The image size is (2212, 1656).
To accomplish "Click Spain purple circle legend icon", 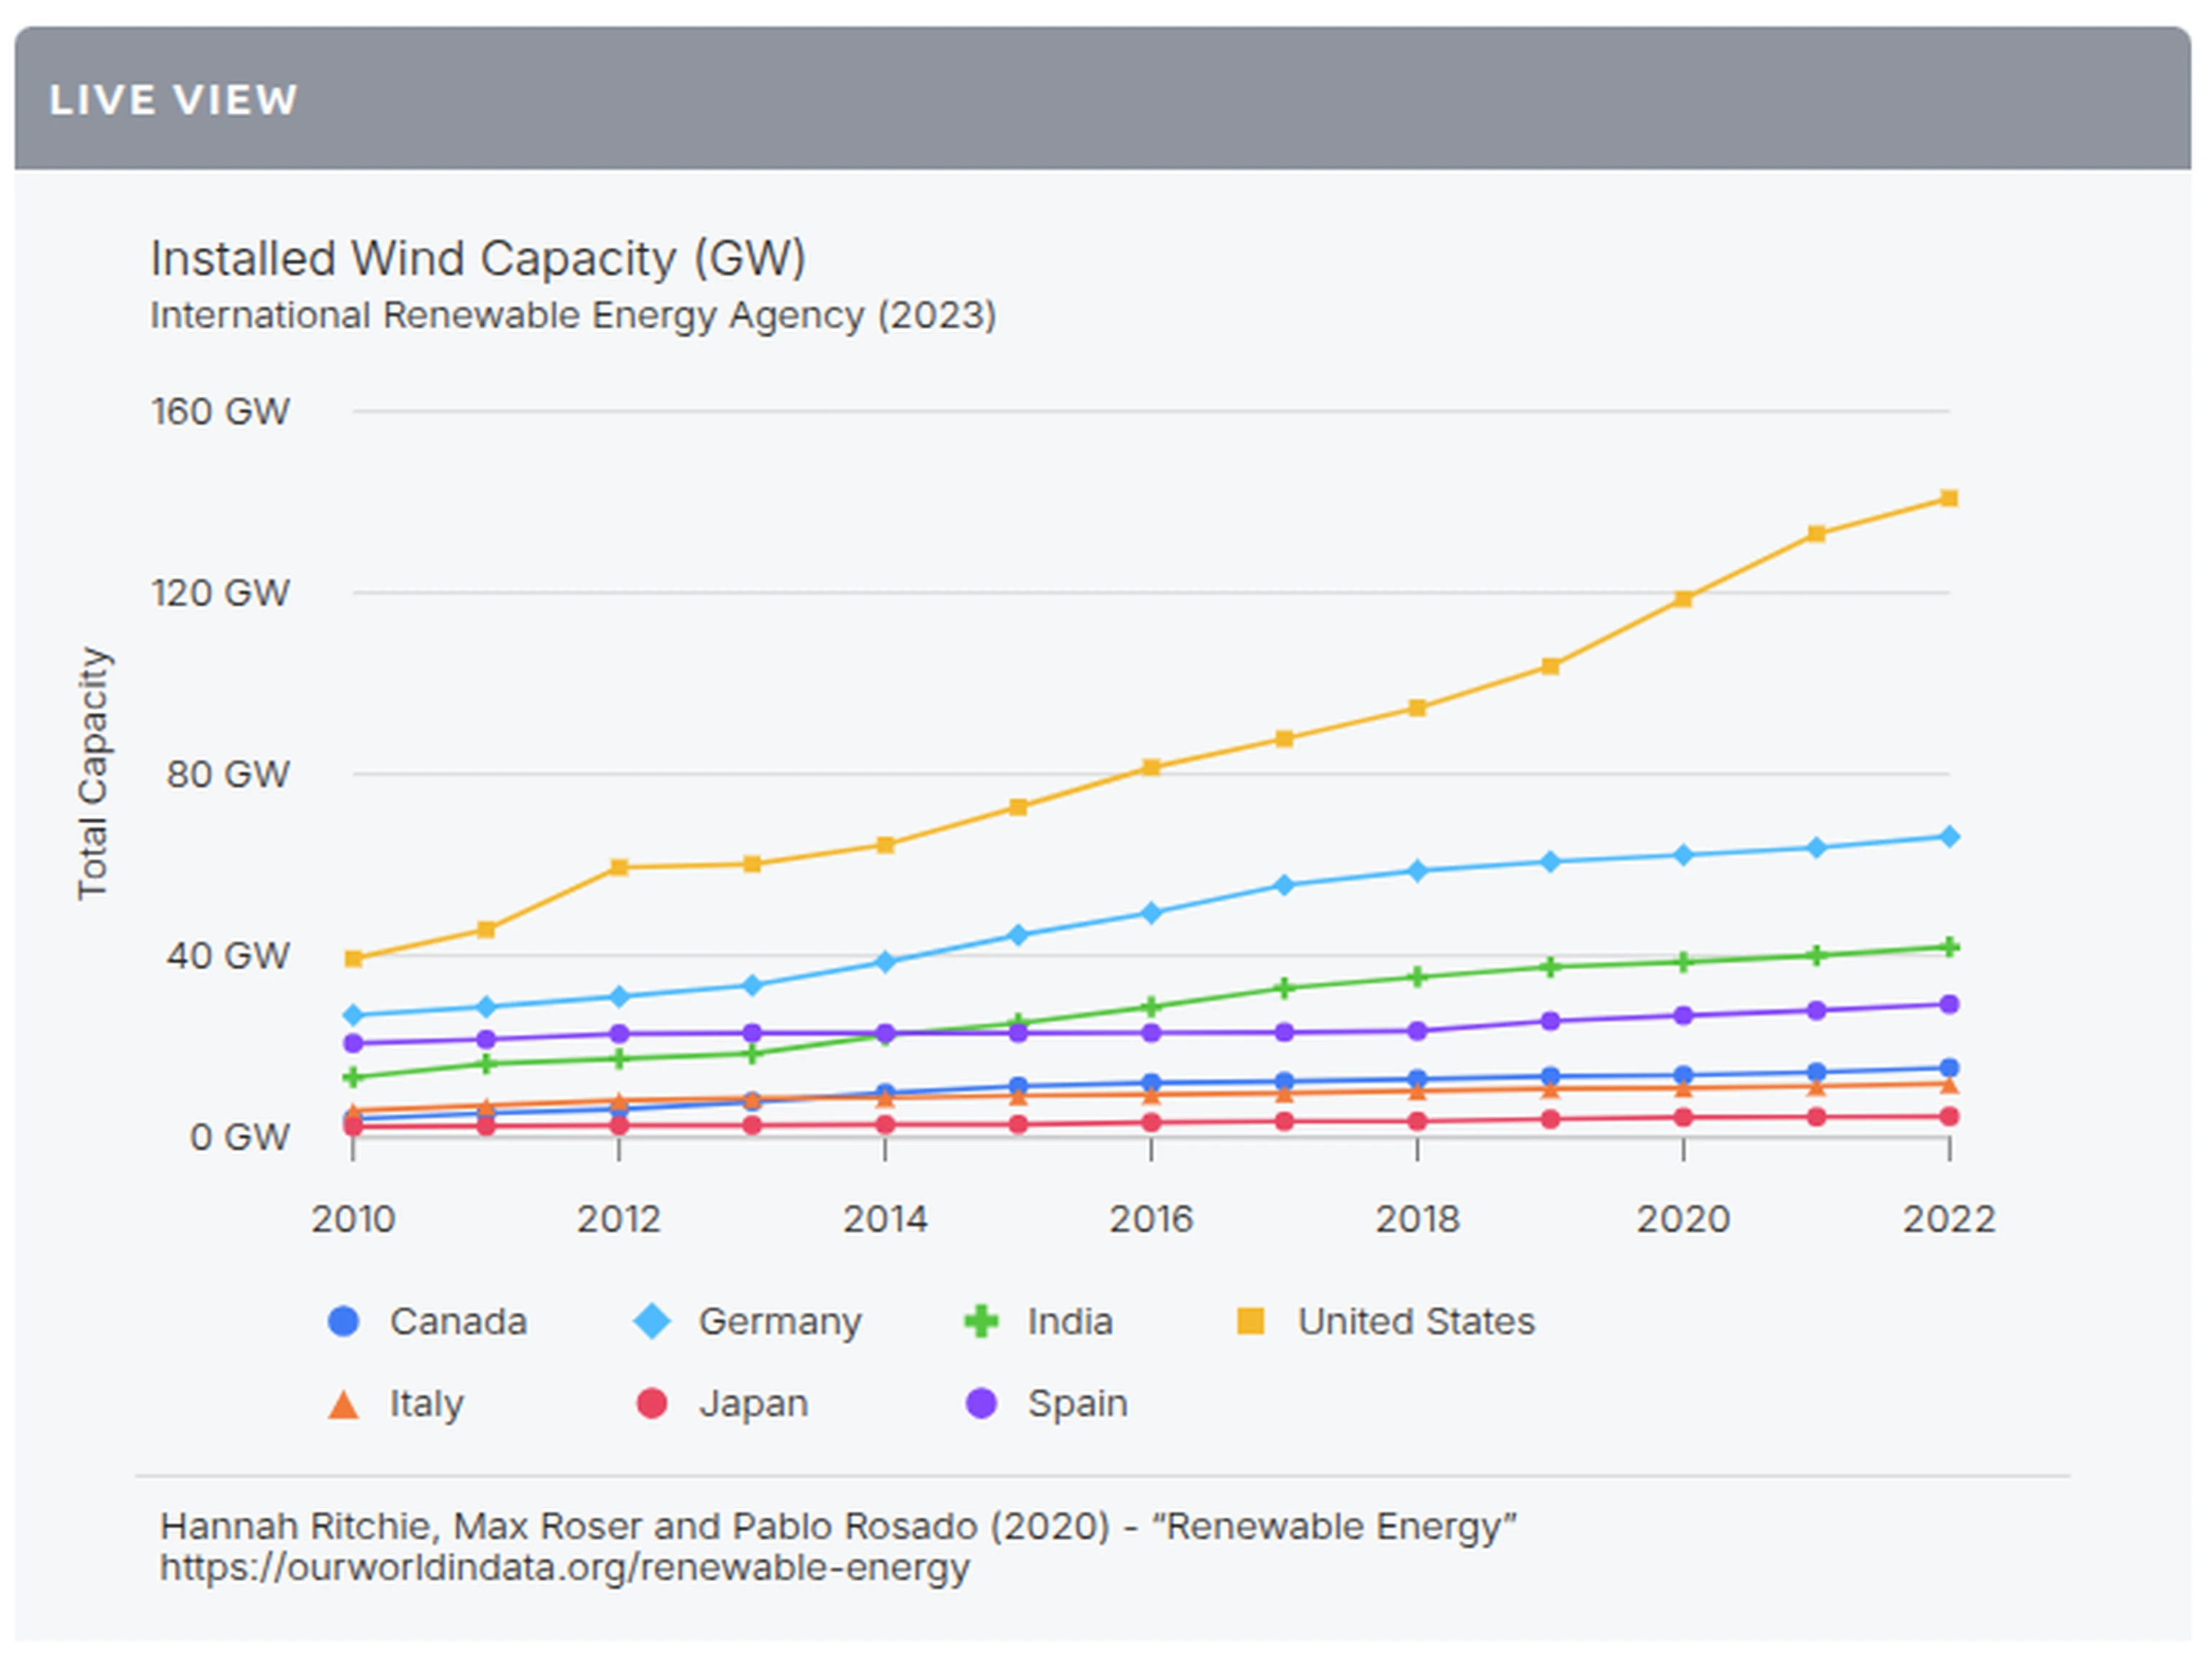I will [981, 1403].
